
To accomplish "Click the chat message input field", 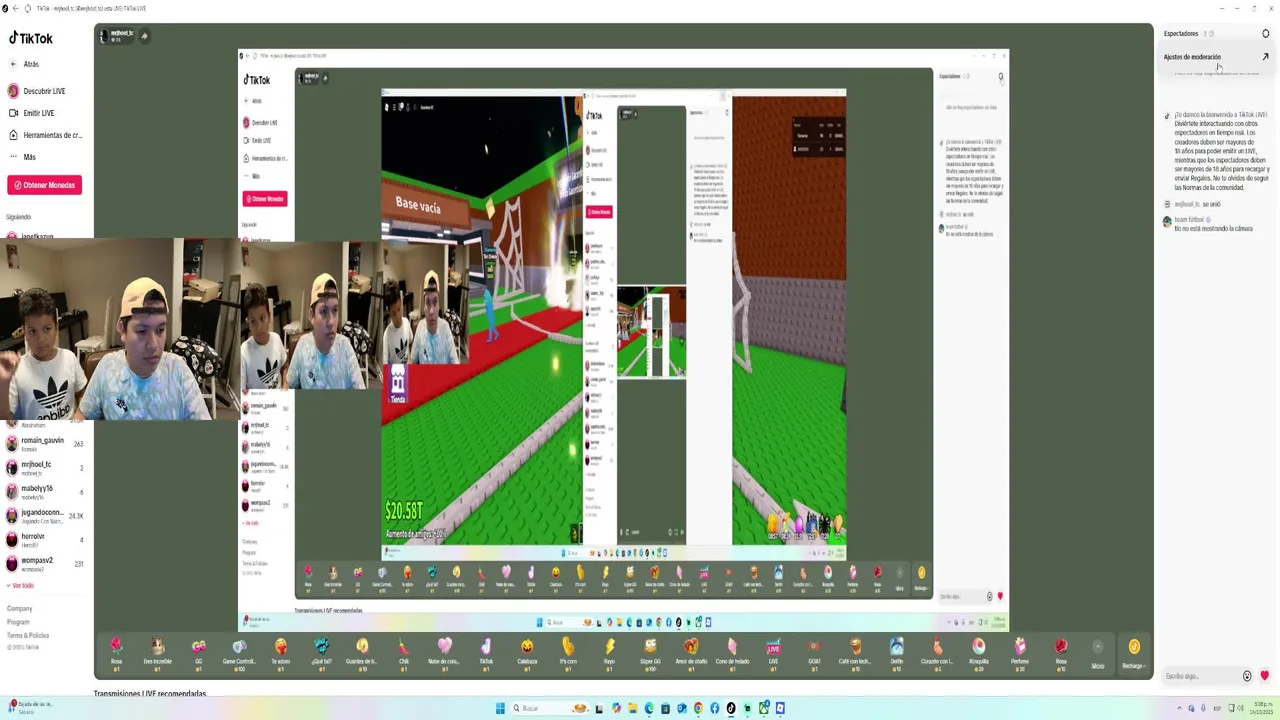I will point(1200,676).
